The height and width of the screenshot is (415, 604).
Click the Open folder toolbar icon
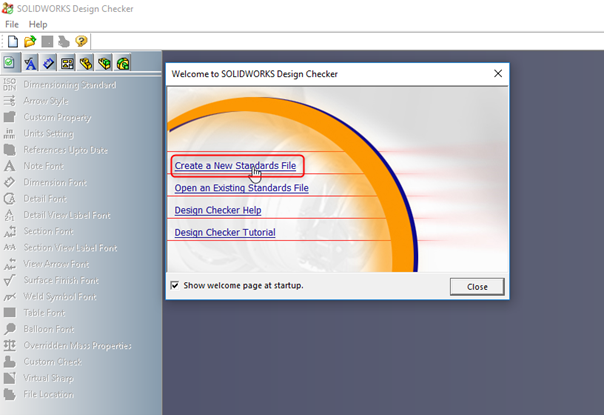[30, 41]
